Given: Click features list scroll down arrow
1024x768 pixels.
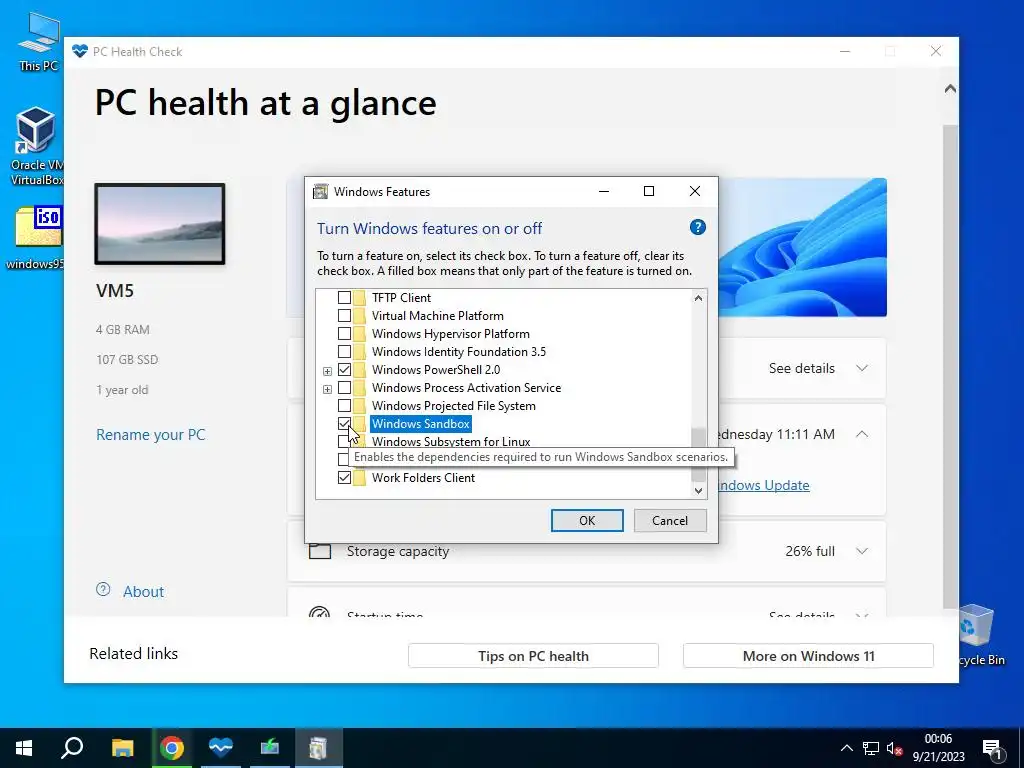Looking at the screenshot, I should click(698, 490).
